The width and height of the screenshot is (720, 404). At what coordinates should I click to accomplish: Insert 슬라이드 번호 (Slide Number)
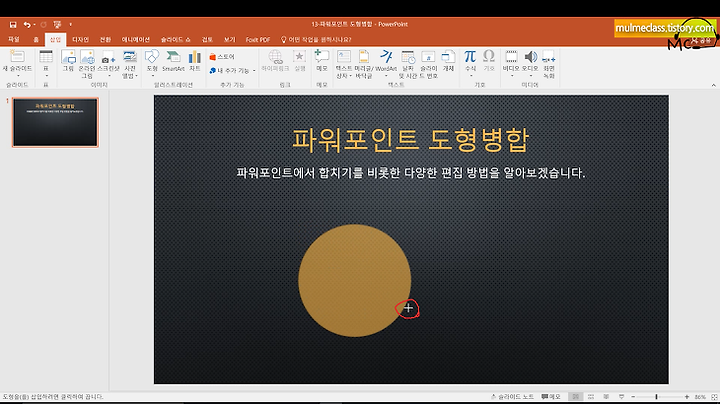(428, 64)
